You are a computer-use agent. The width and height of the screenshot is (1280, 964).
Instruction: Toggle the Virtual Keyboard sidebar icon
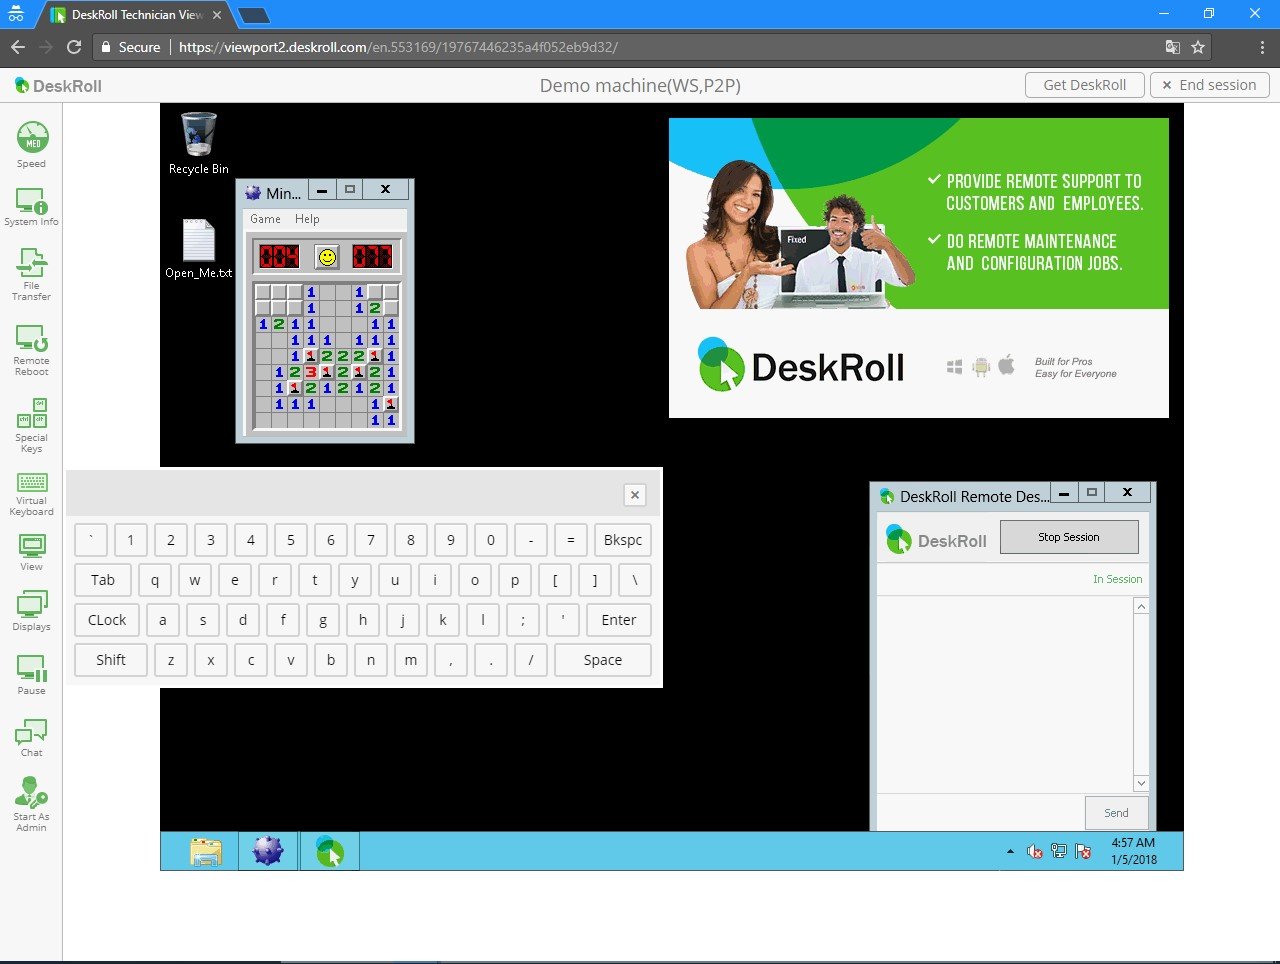tap(32, 495)
